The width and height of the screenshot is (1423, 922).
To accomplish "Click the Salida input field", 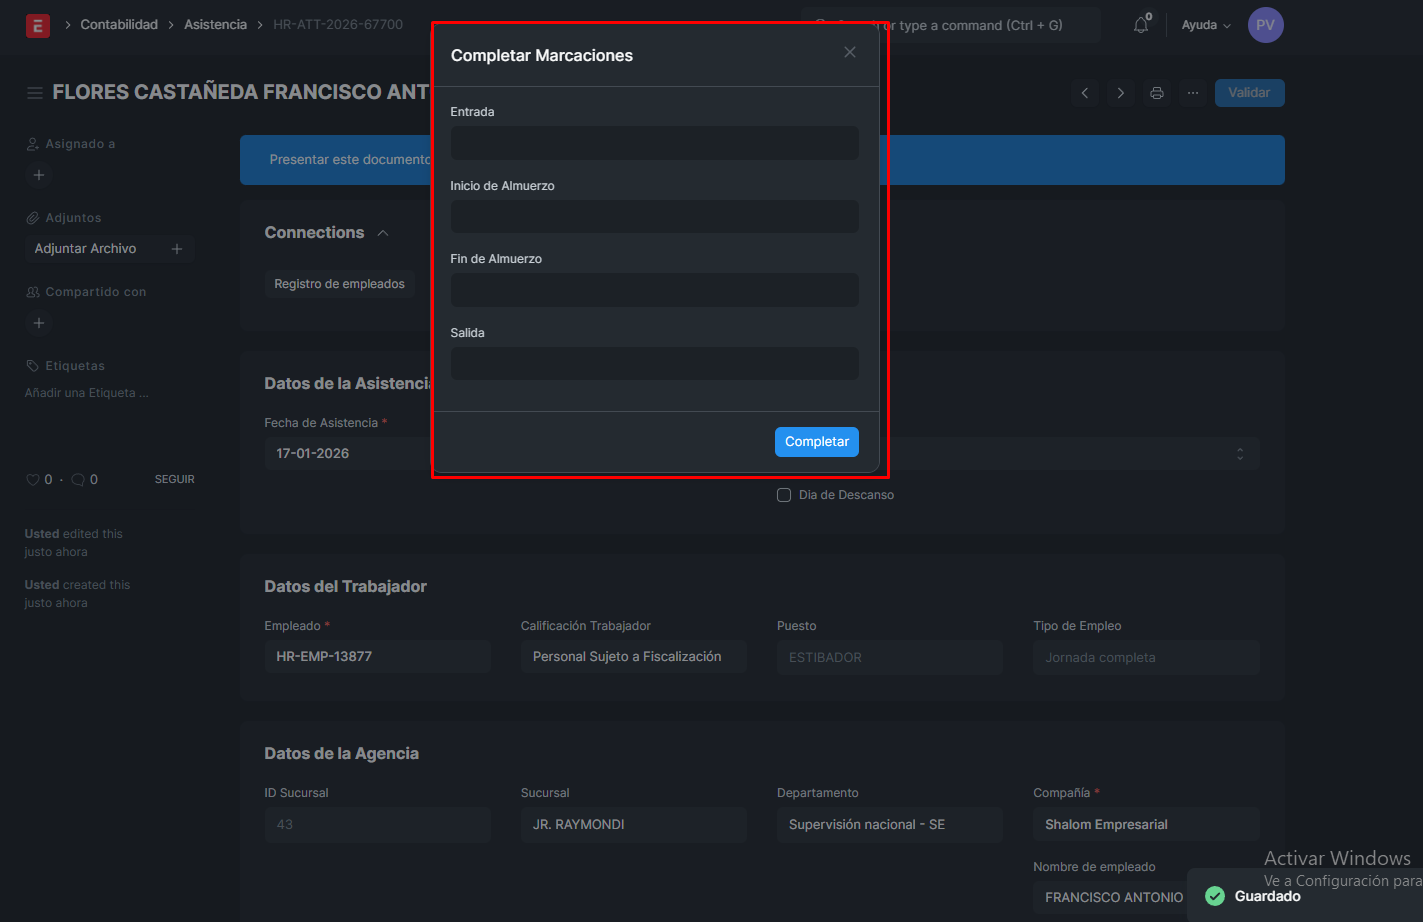I will pyautogui.click(x=654, y=364).
